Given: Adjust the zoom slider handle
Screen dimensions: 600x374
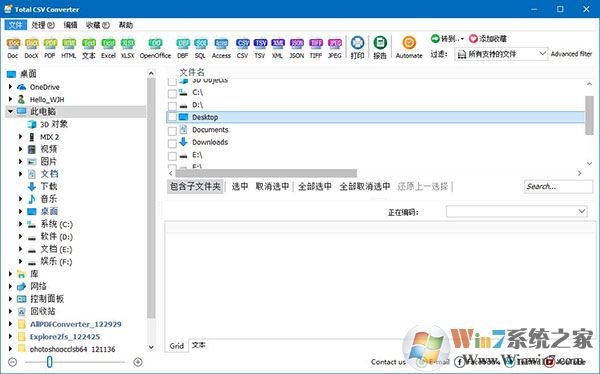Looking at the screenshot, I should pos(49,361).
